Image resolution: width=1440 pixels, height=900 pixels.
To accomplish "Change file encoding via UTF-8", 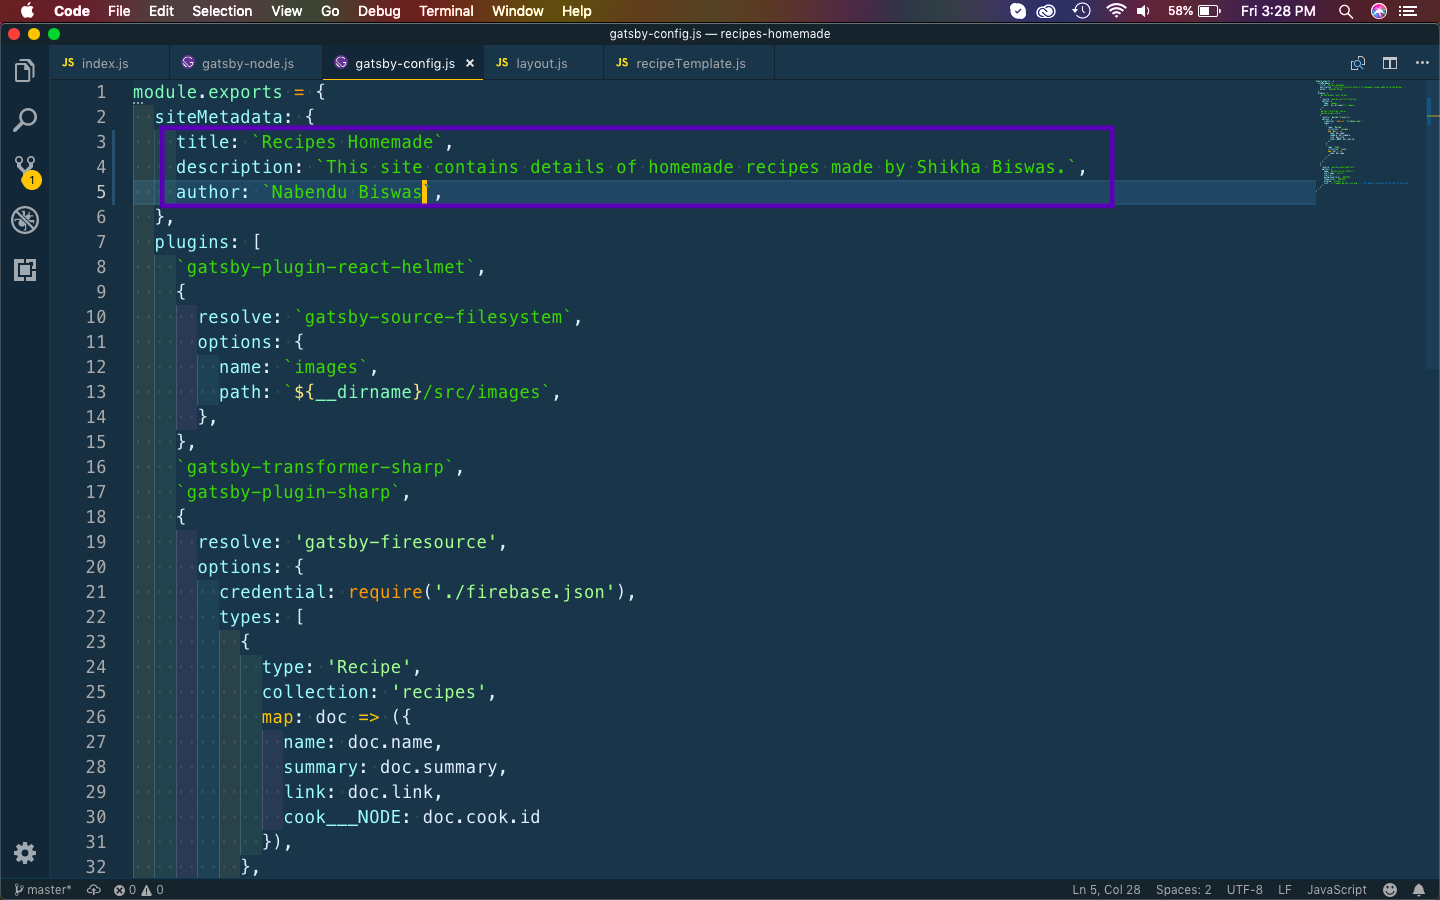I will coord(1245,890).
